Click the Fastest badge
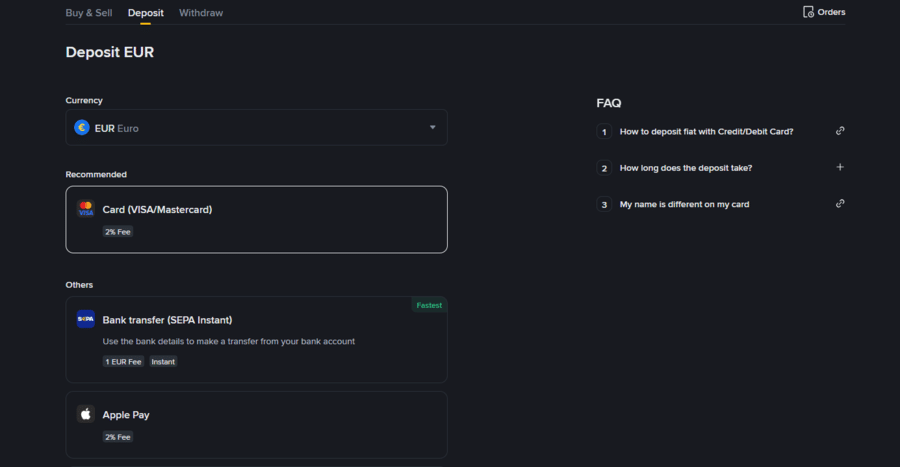The width and height of the screenshot is (900, 467). (x=429, y=305)
